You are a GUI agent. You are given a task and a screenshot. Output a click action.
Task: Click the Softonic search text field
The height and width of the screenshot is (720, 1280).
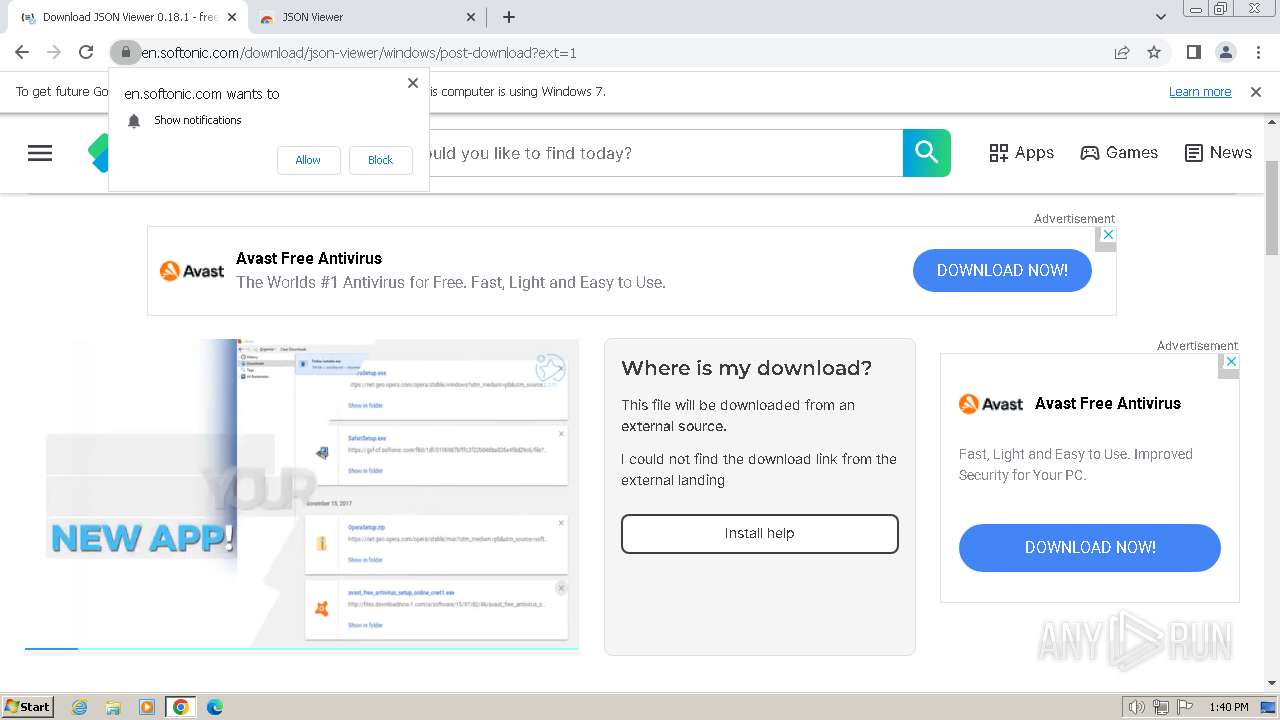tap(666, 153)
